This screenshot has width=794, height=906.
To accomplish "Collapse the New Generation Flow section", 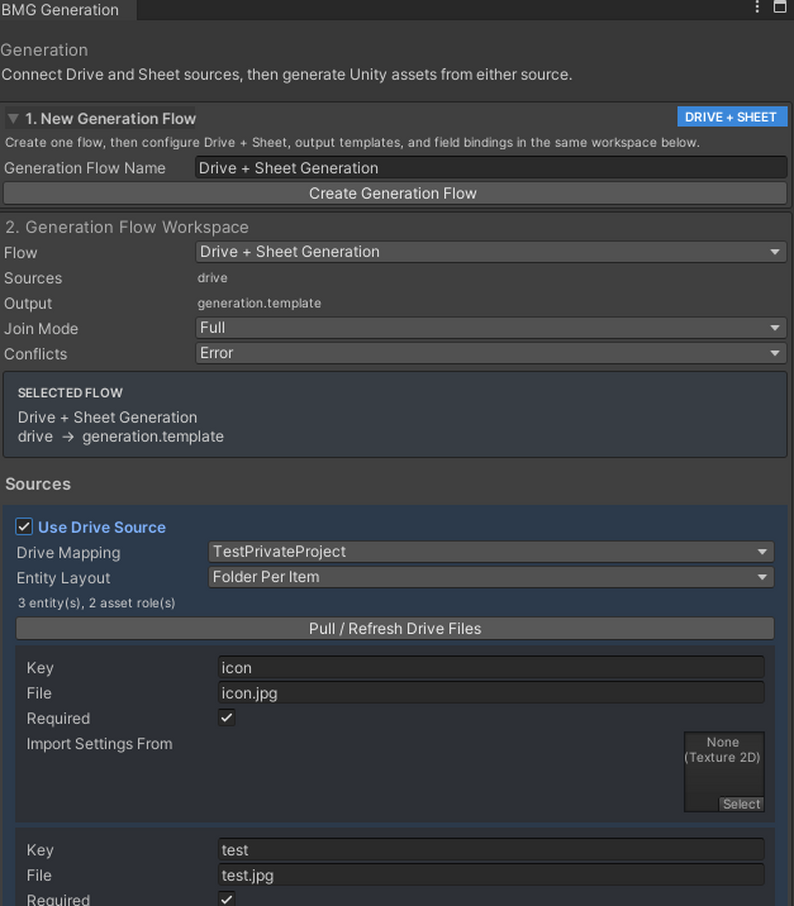I will point(13,118).
